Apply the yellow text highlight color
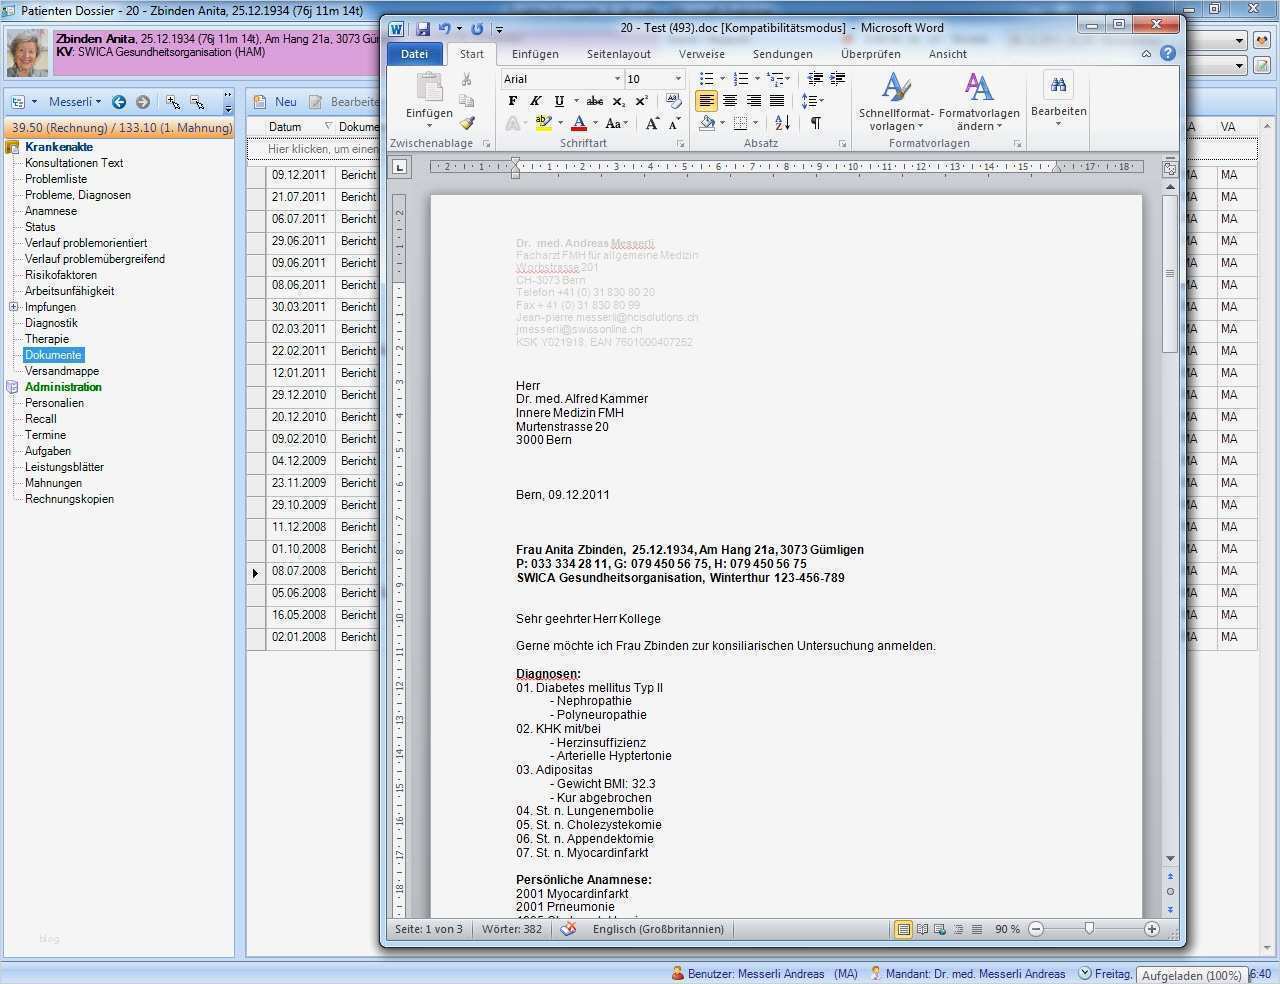Image resolution: width=1280 pixels, height=984 pixels. pos(543,124)
